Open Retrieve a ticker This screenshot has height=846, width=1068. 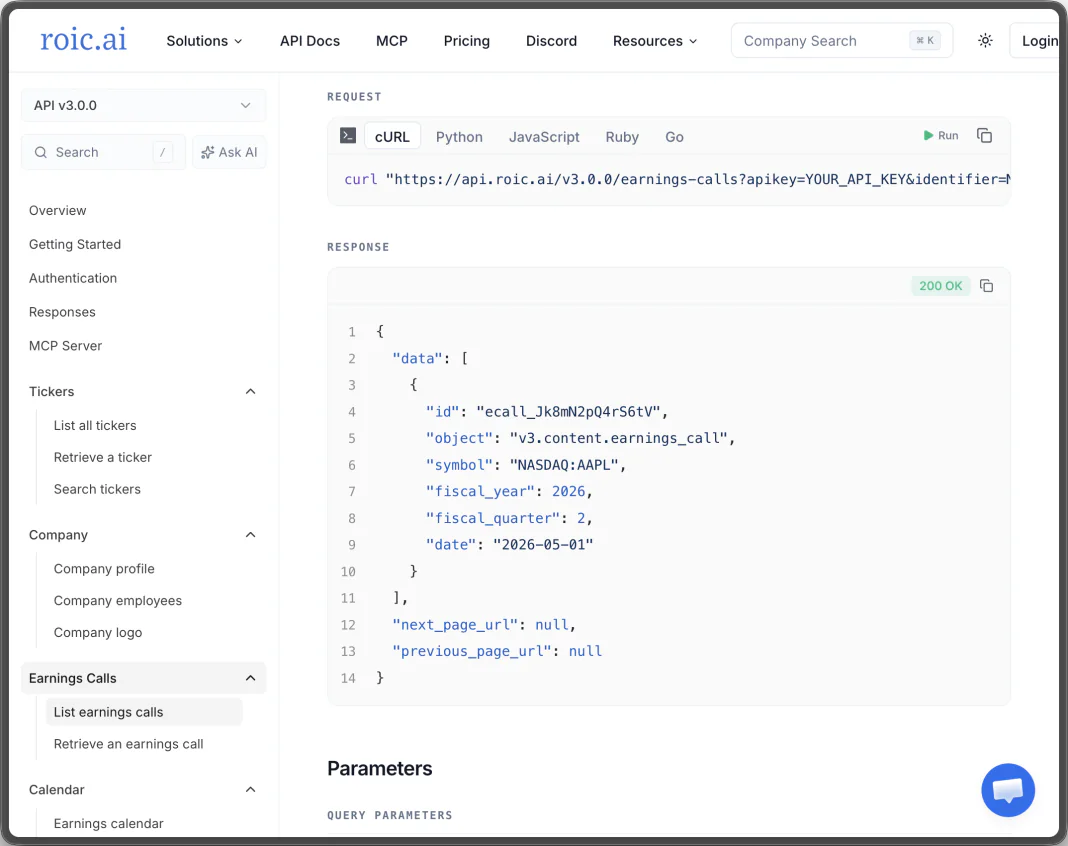(x=103, y=457)
